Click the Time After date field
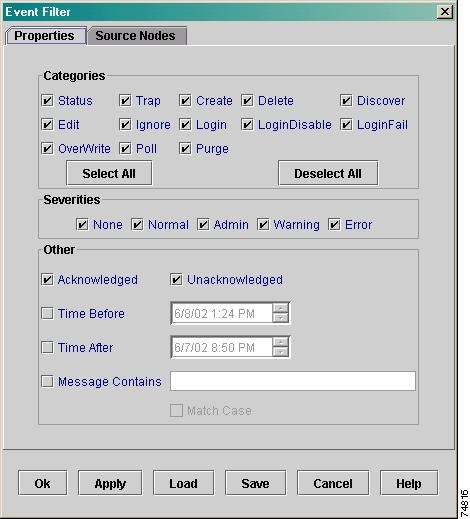 pos(222,347)
